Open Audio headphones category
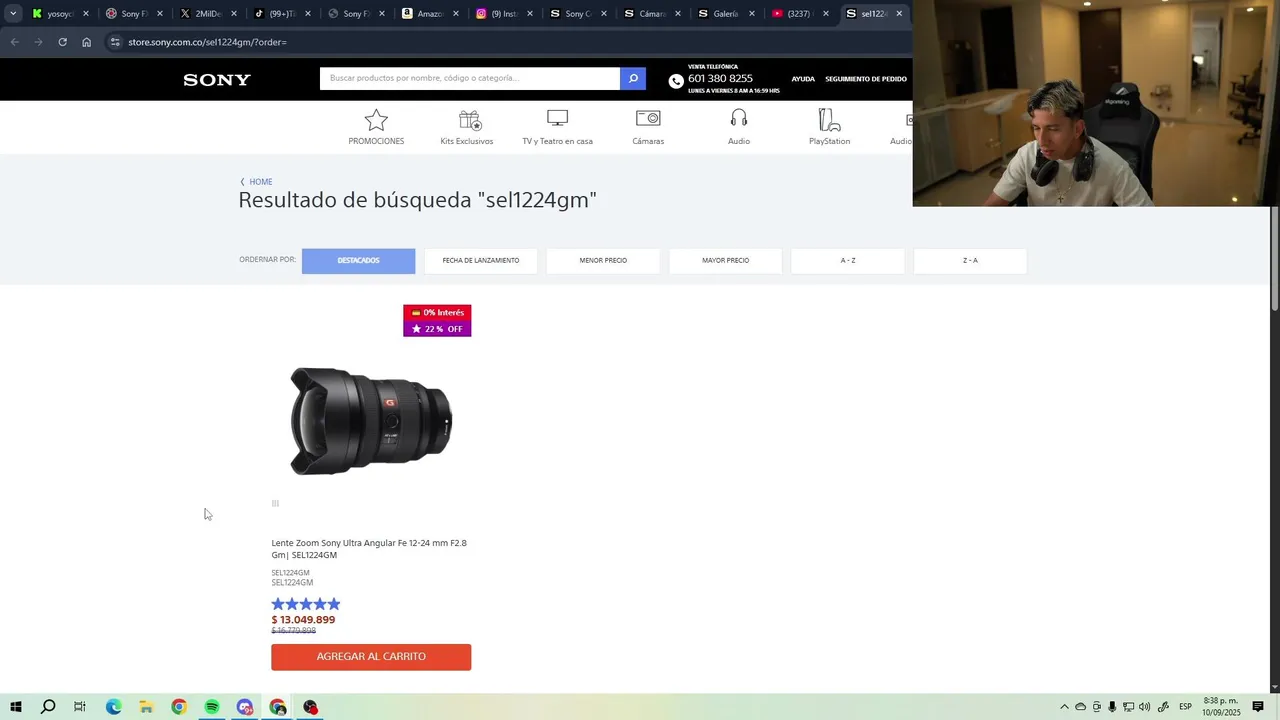Viewport: 1280px width, 720px height. [x=739, y=127]
